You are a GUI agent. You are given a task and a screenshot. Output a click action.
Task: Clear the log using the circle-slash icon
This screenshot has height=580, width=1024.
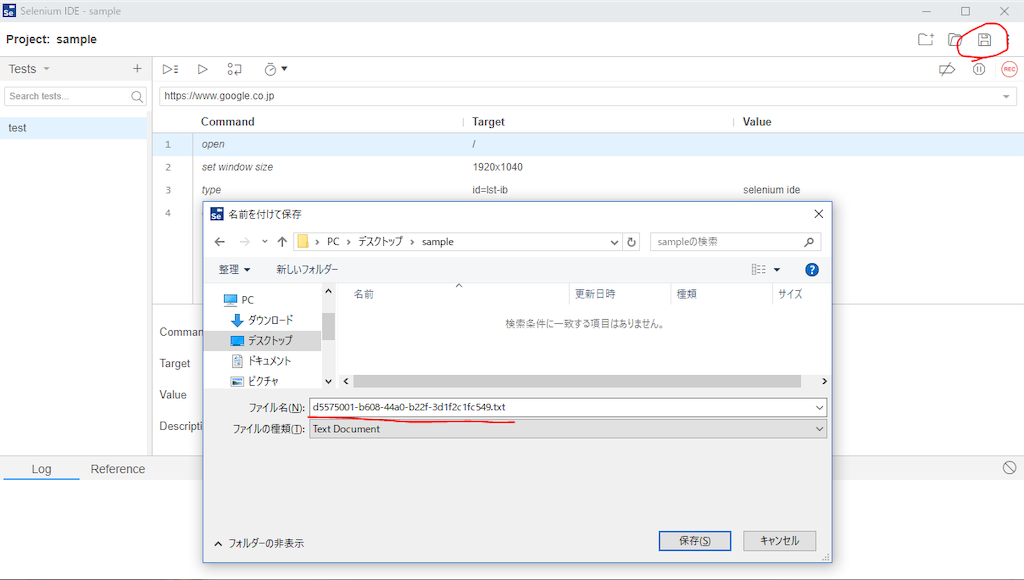coord(1010,468)
